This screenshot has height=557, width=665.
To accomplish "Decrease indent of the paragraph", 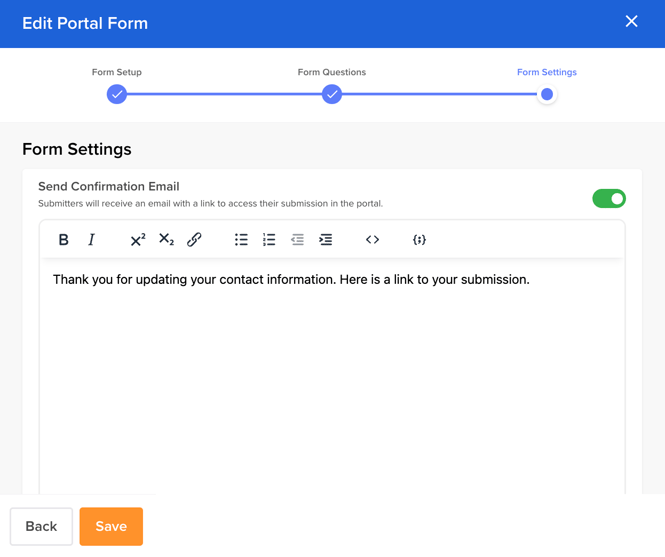I will (297, 240).
